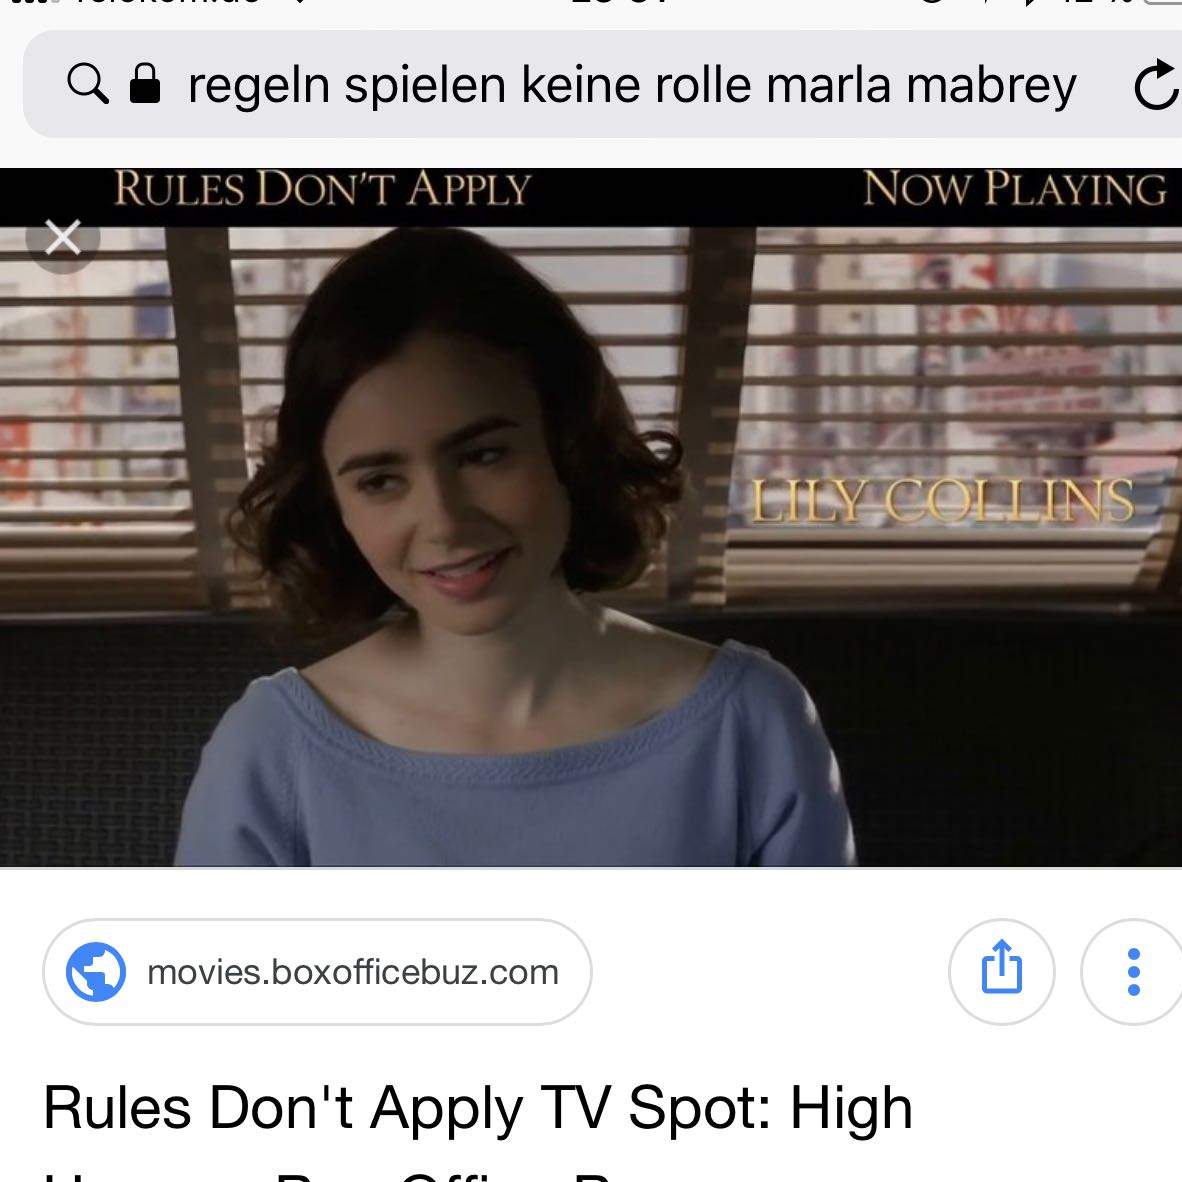Open the share sheet icon
Image resolution: width=1182 pixels, height=1182 pixels.
(1001, 971)
